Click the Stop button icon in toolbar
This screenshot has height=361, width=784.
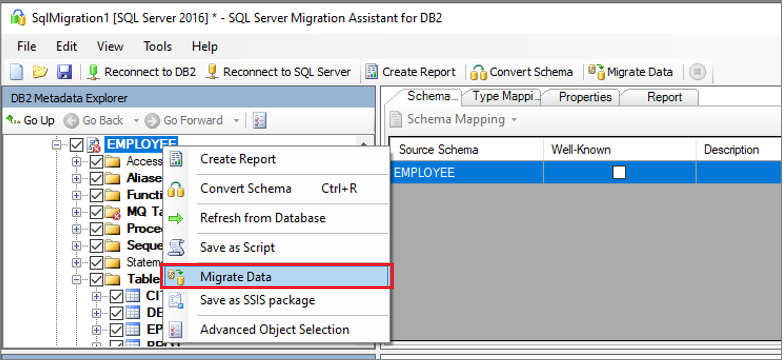click(698, 72)
